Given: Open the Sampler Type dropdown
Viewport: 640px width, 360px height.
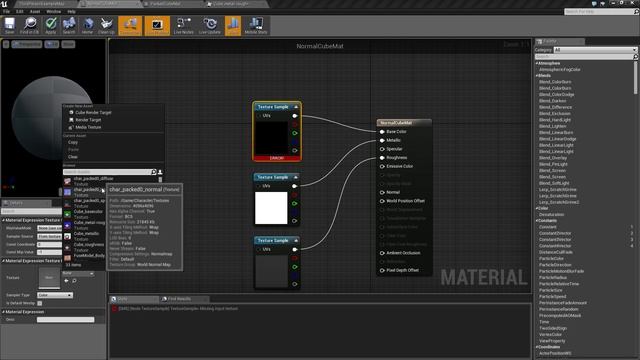Looking at the screenshot, I should (55, 295).
